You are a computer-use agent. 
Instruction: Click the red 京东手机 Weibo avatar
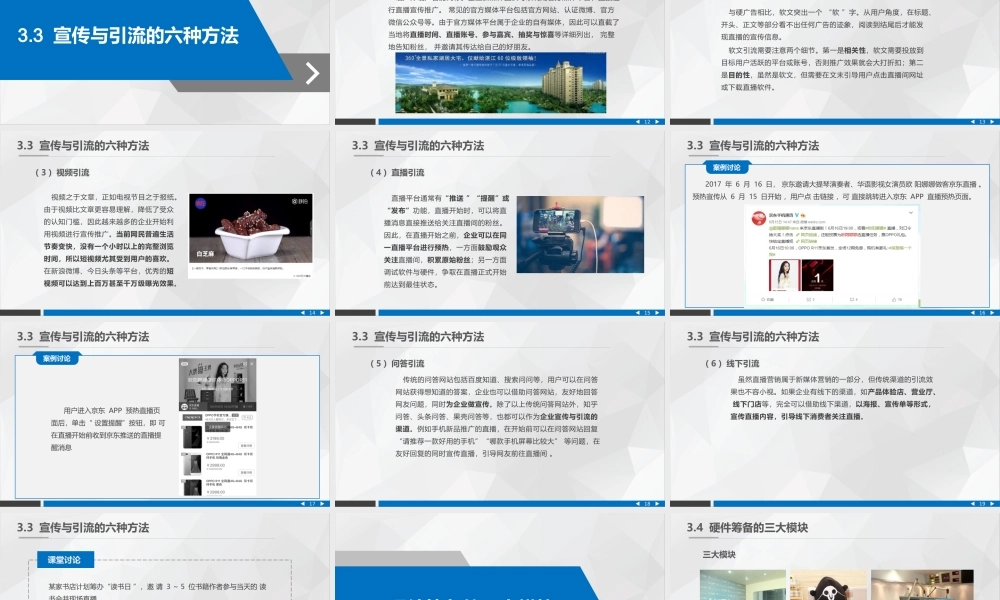(758, 216)
